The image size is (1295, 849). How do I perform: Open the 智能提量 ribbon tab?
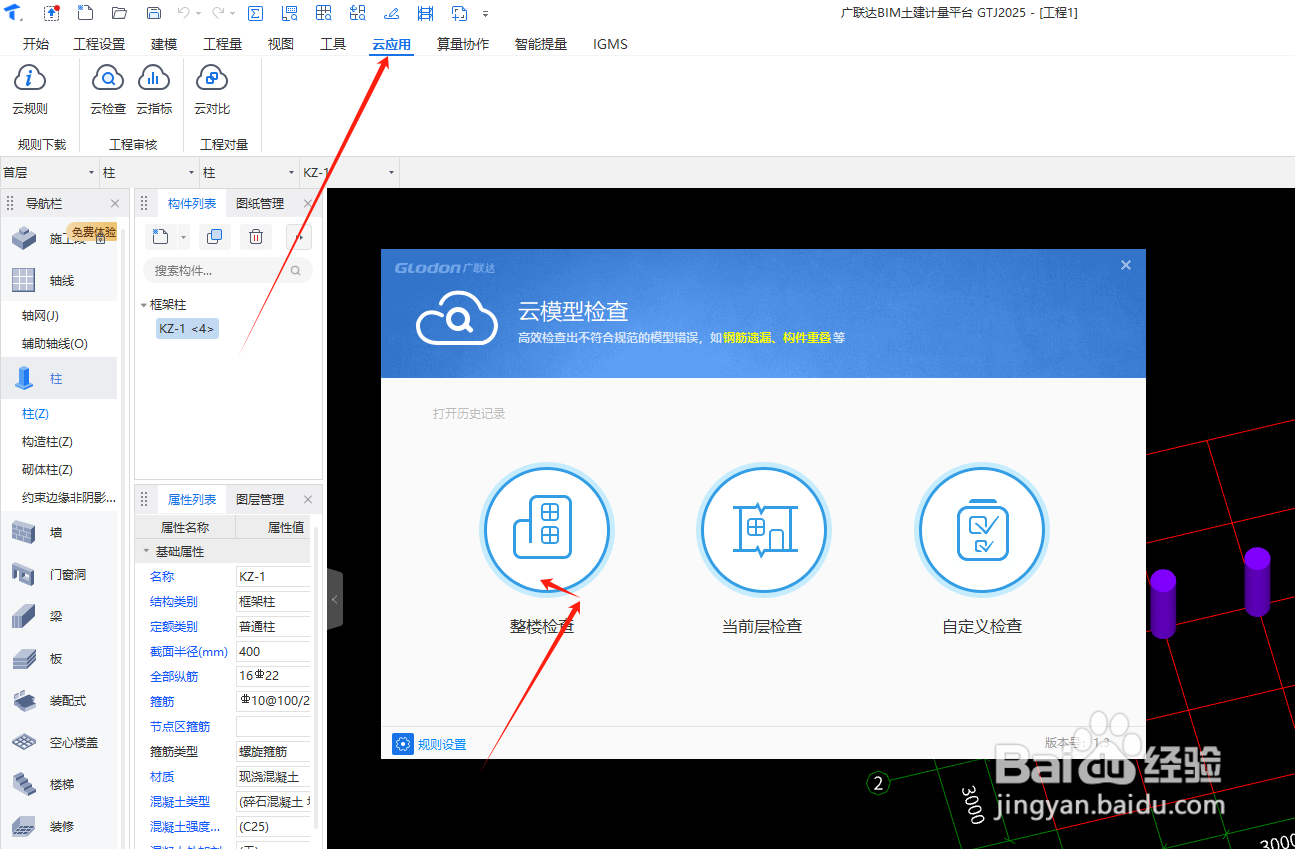(541, 44)
